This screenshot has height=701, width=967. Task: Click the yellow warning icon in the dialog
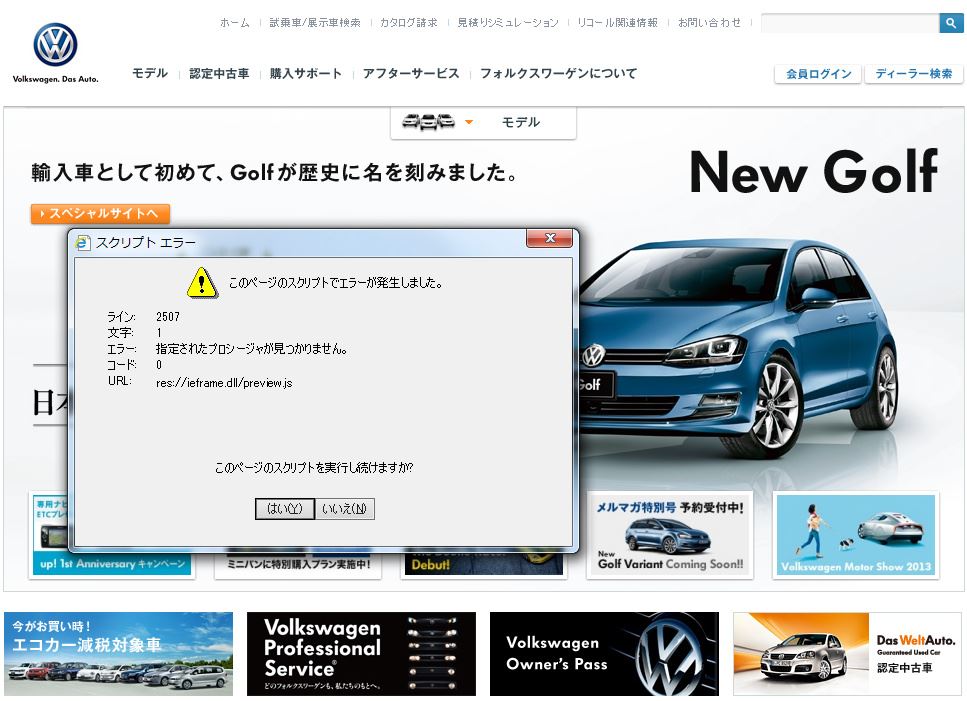202,283
